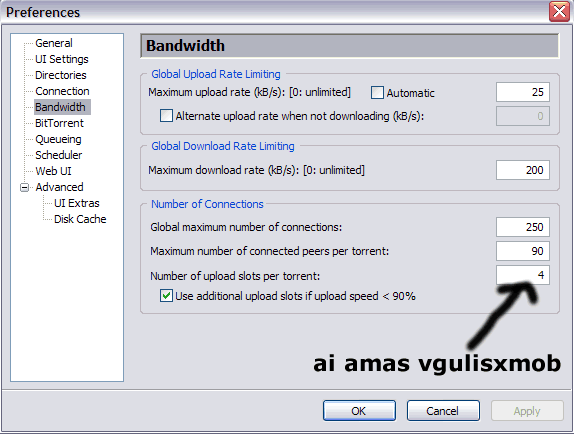Show the Scheduler page
Viewport: 574px width, 436px height.
(59, 155)
